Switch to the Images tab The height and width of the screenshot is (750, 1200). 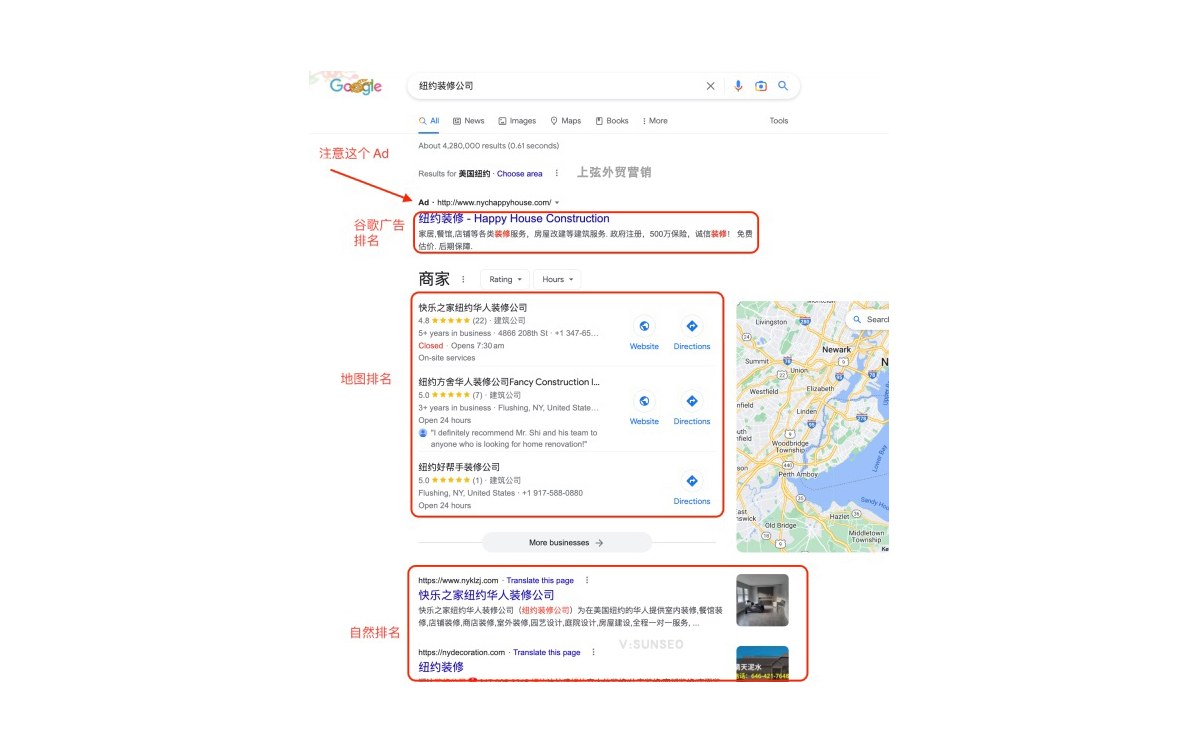click(517, 121)
